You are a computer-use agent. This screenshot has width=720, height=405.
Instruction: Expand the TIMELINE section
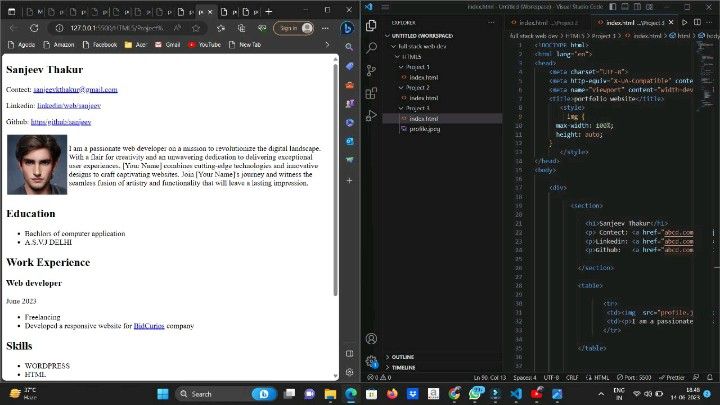point(443,367)
